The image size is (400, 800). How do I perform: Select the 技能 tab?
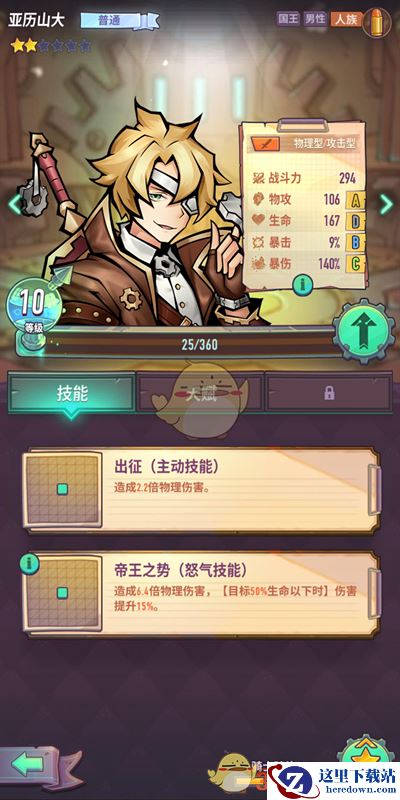pyautogui.click(x=71, y=393)
